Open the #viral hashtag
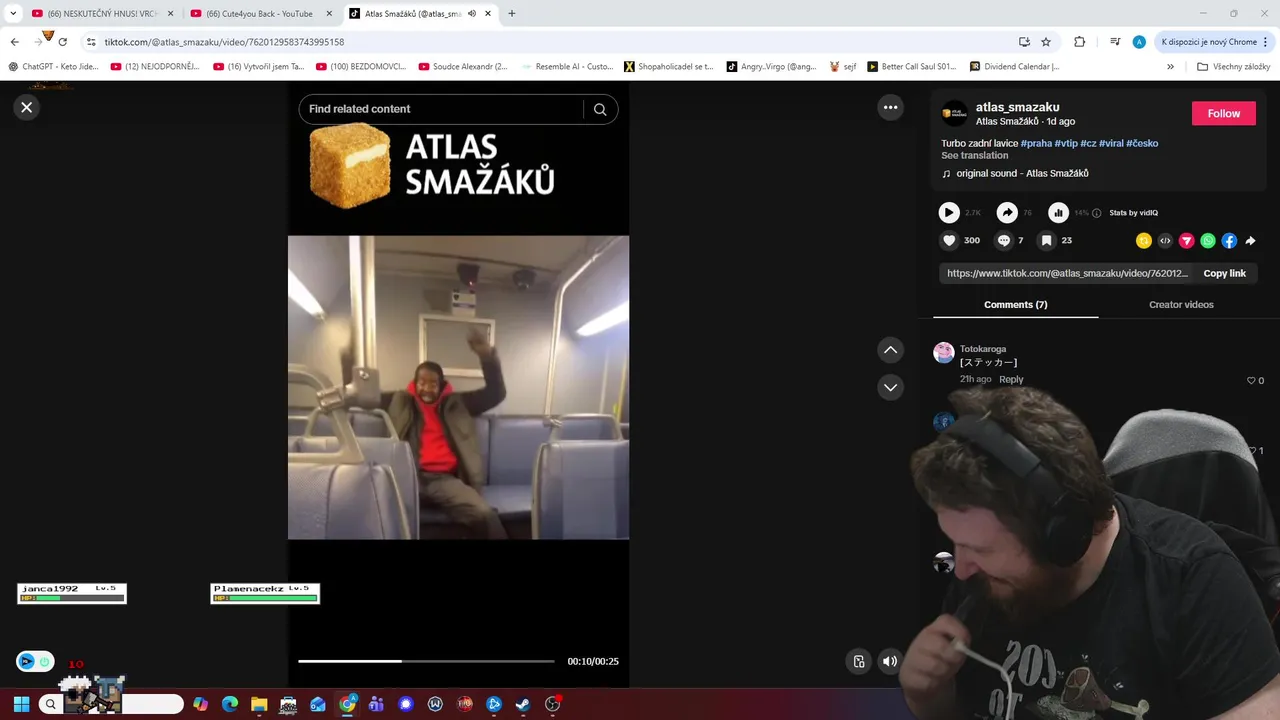This screenshot has height=720, width=1280. 1111,143
